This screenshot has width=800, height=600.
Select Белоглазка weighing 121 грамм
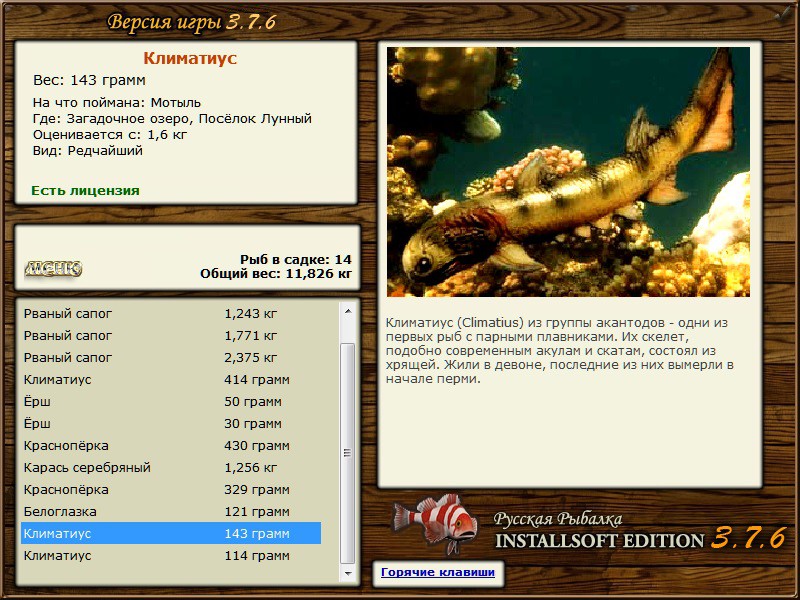pyautogui.click(x=171, y=511)
